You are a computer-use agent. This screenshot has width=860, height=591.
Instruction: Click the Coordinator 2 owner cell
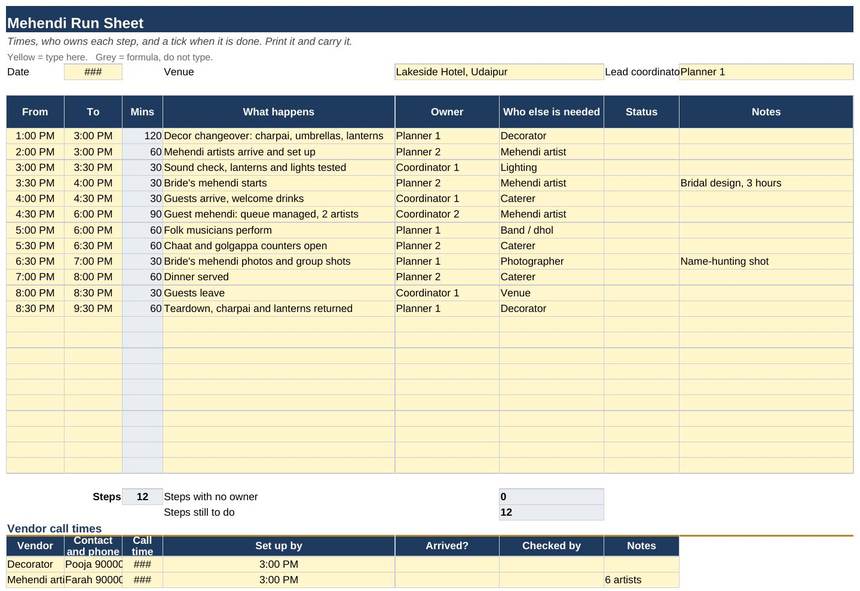click(447, 214)
